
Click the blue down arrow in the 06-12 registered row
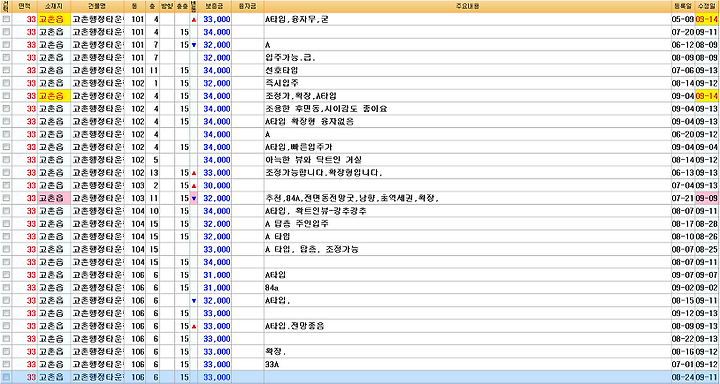coord(193,45)
